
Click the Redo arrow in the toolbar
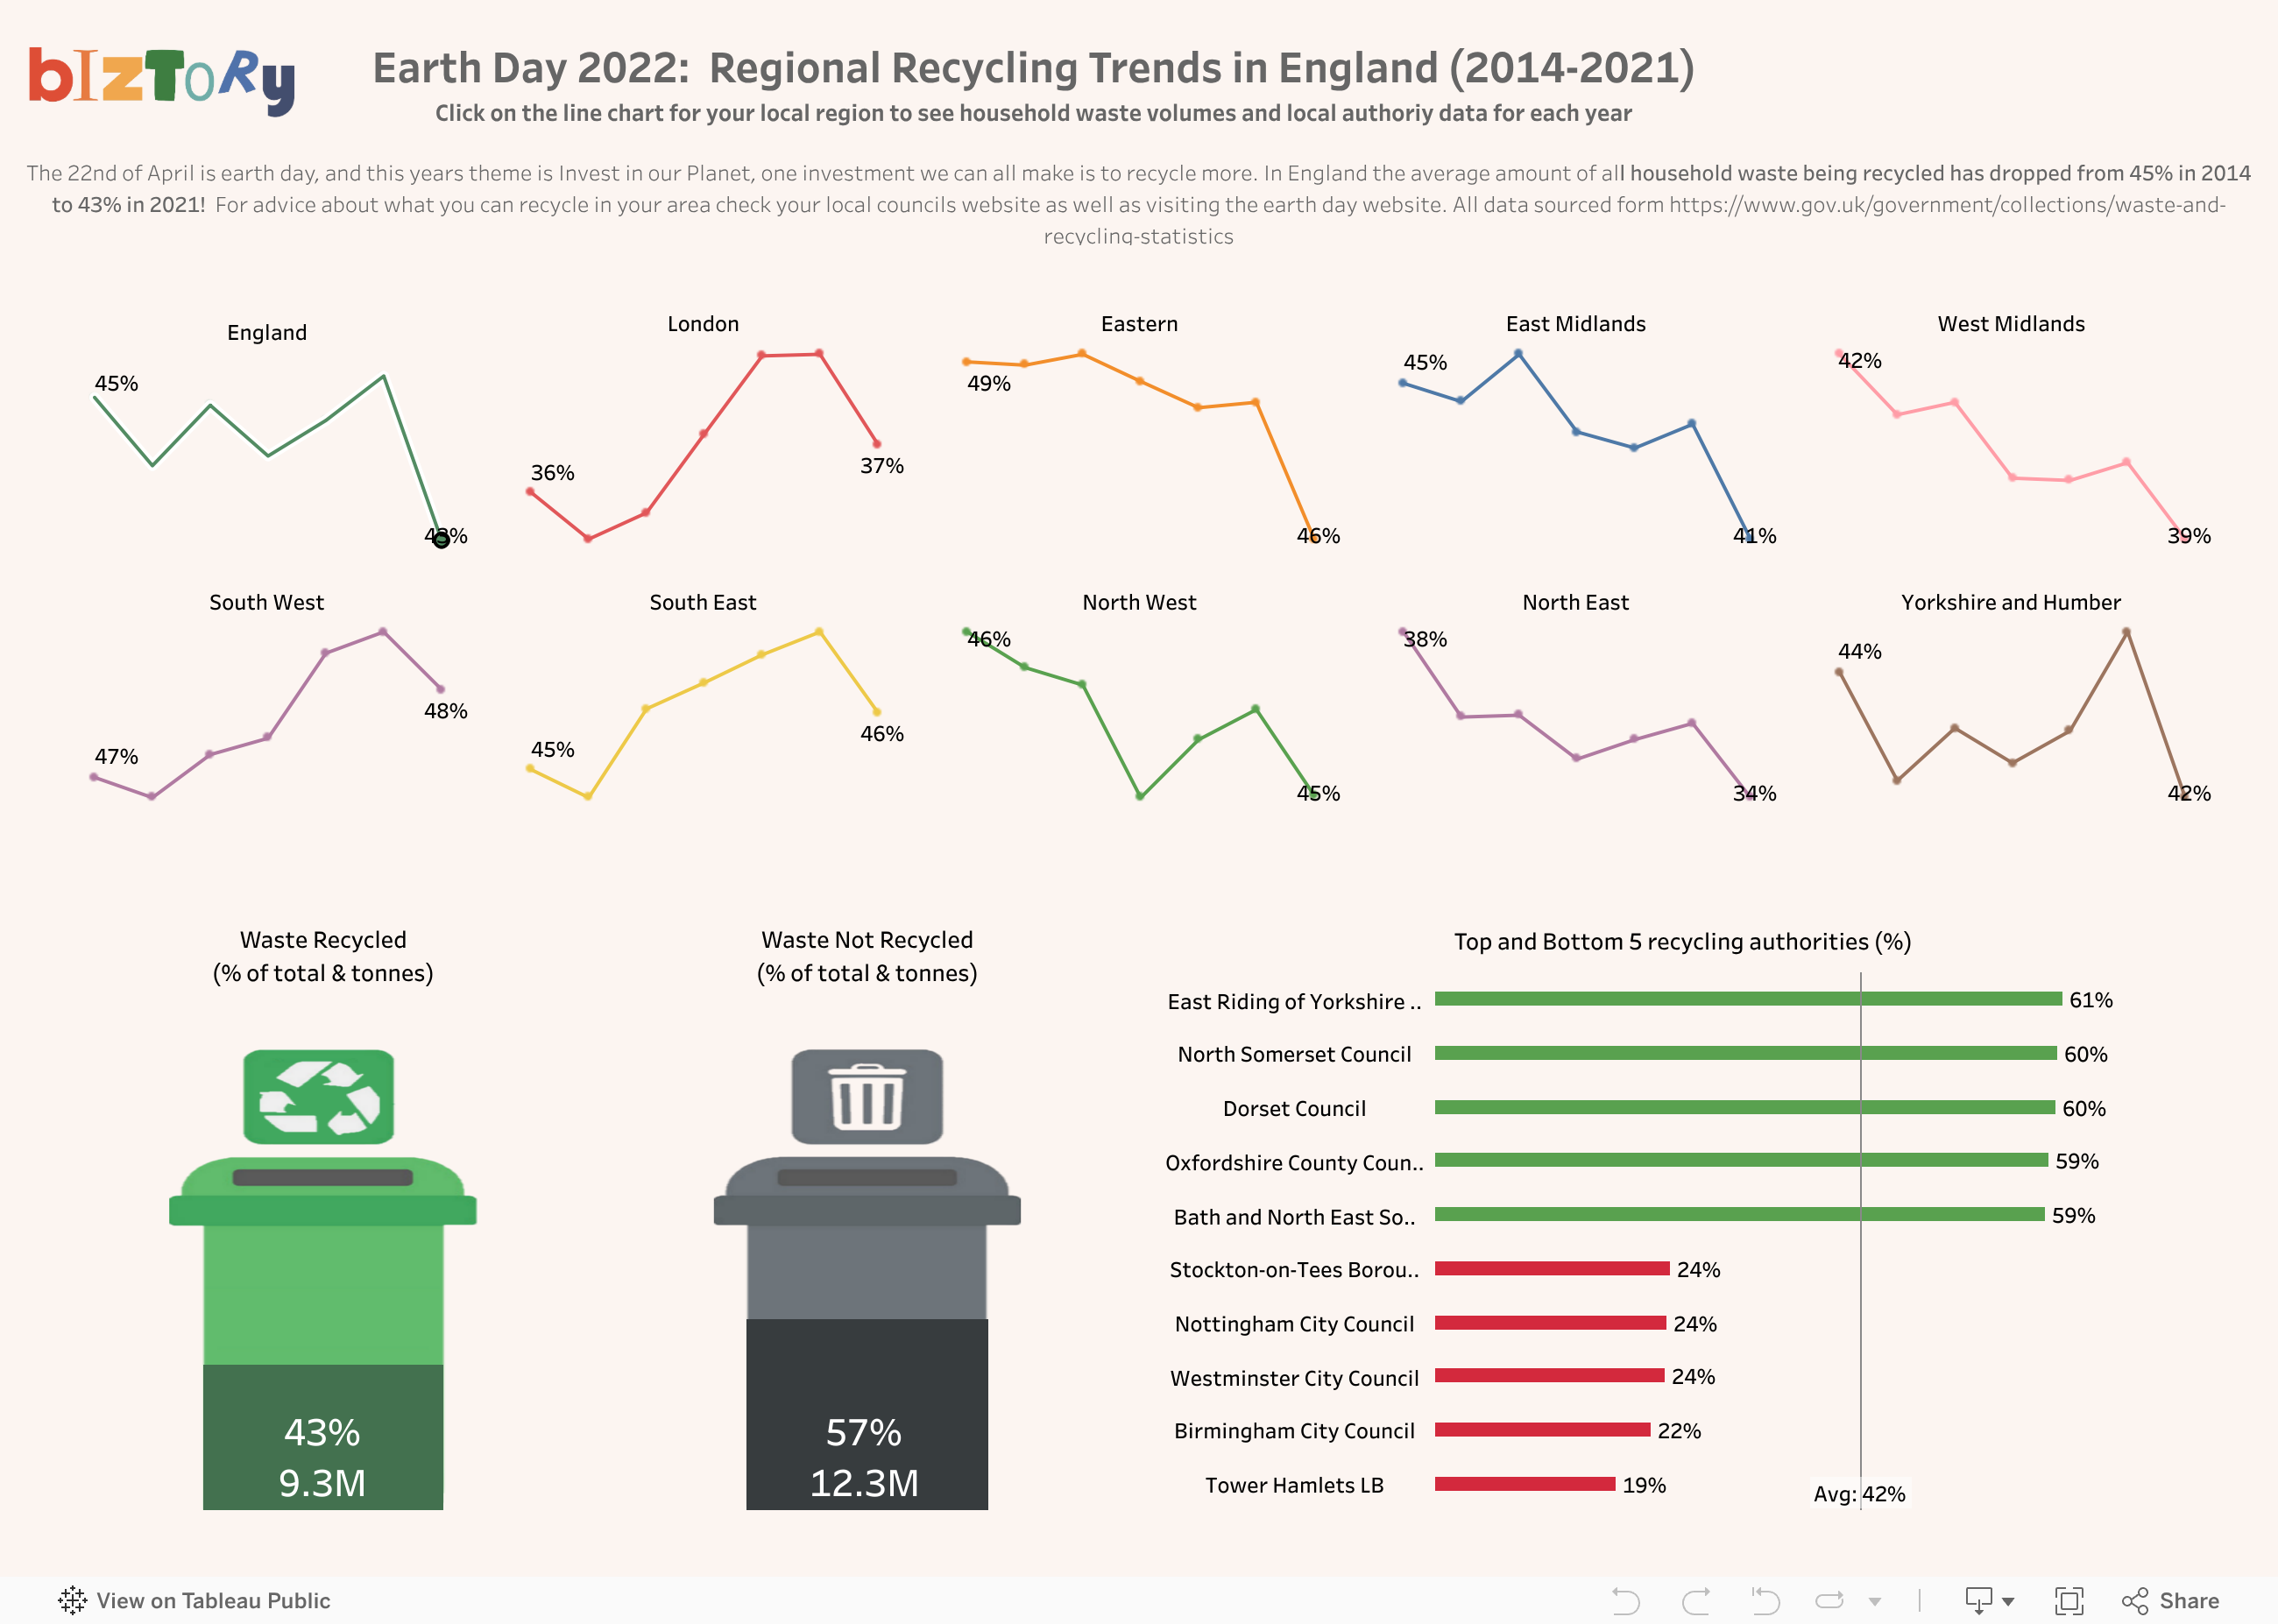click(x=1695, y=1601)
